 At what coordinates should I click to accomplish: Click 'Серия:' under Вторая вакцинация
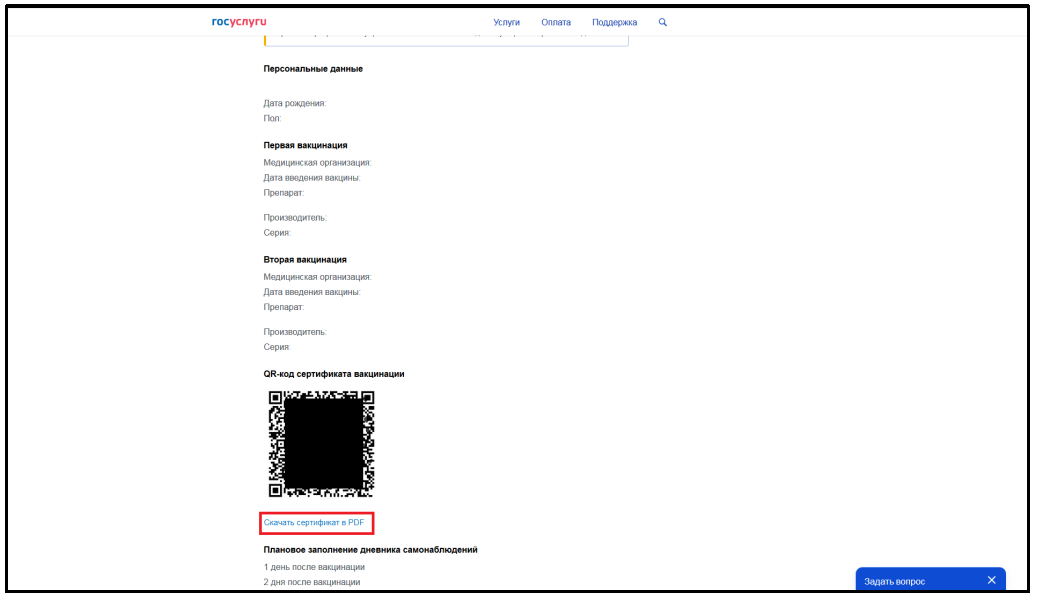point(276,347)
